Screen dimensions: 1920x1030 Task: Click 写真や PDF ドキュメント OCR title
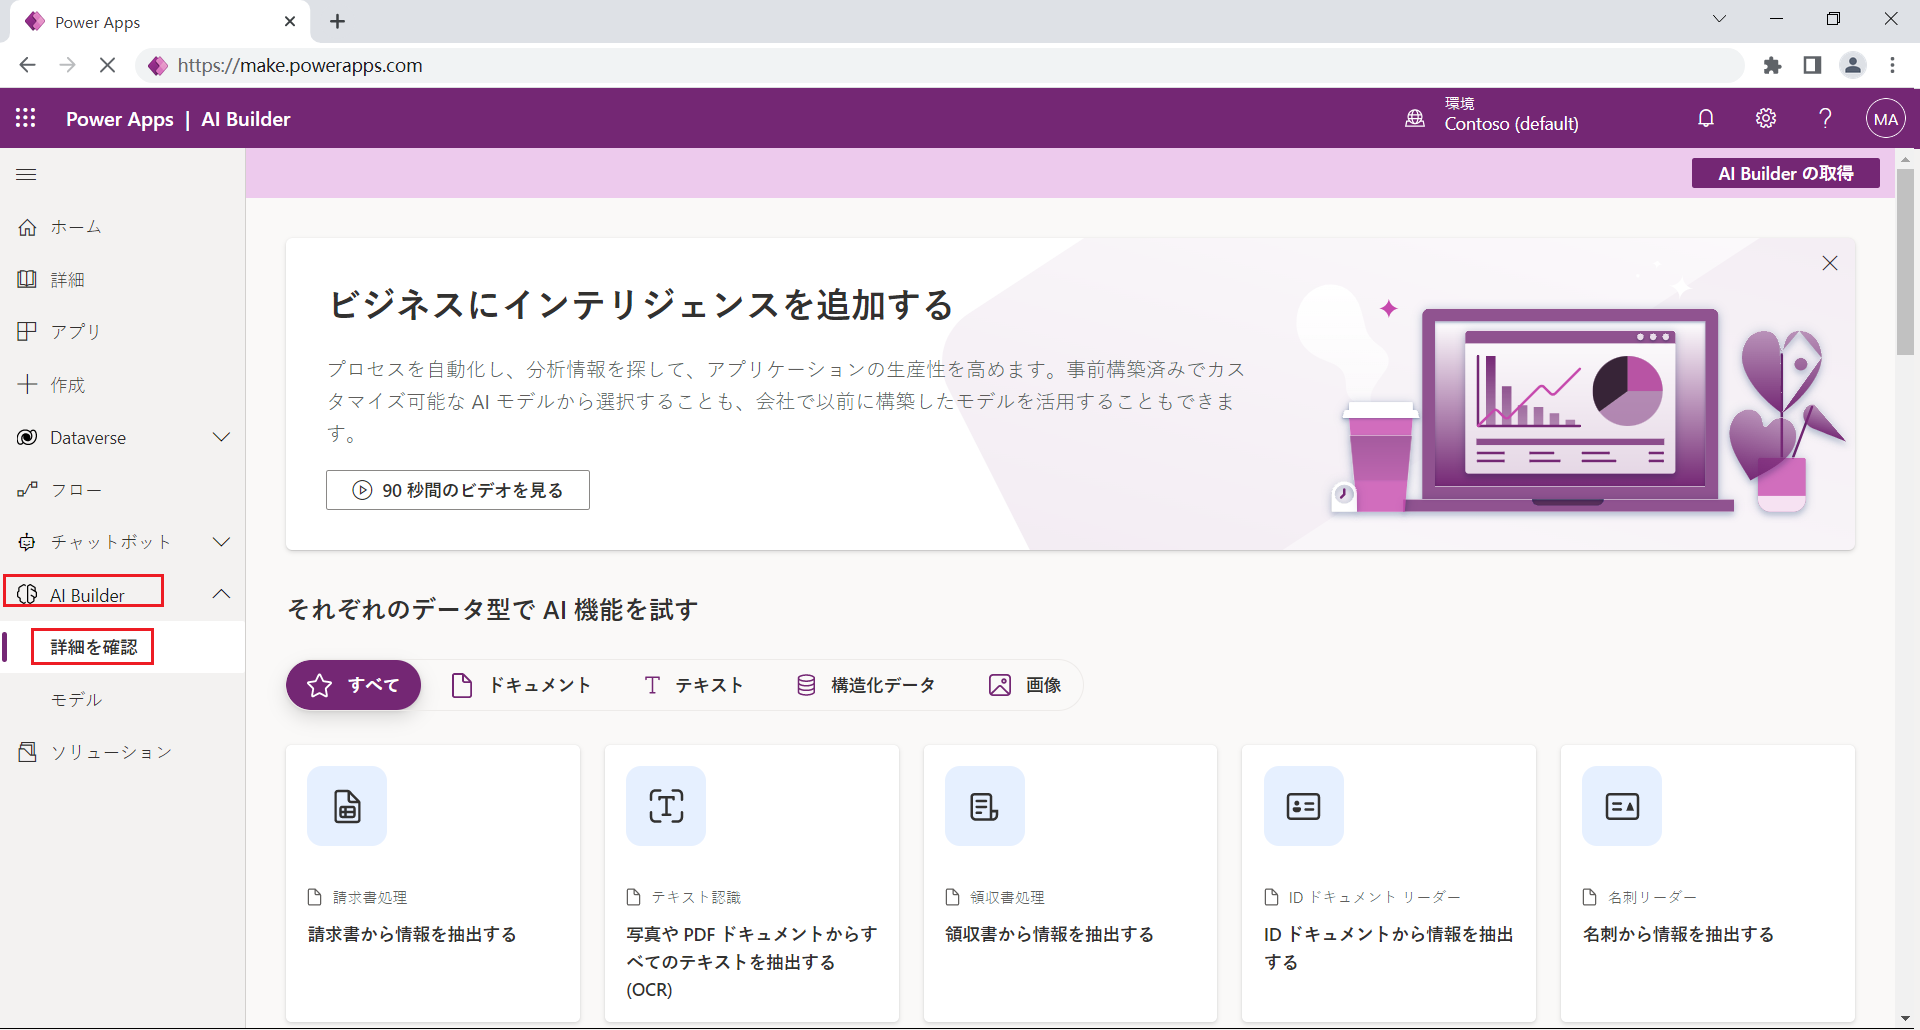(x=752, y=962)
